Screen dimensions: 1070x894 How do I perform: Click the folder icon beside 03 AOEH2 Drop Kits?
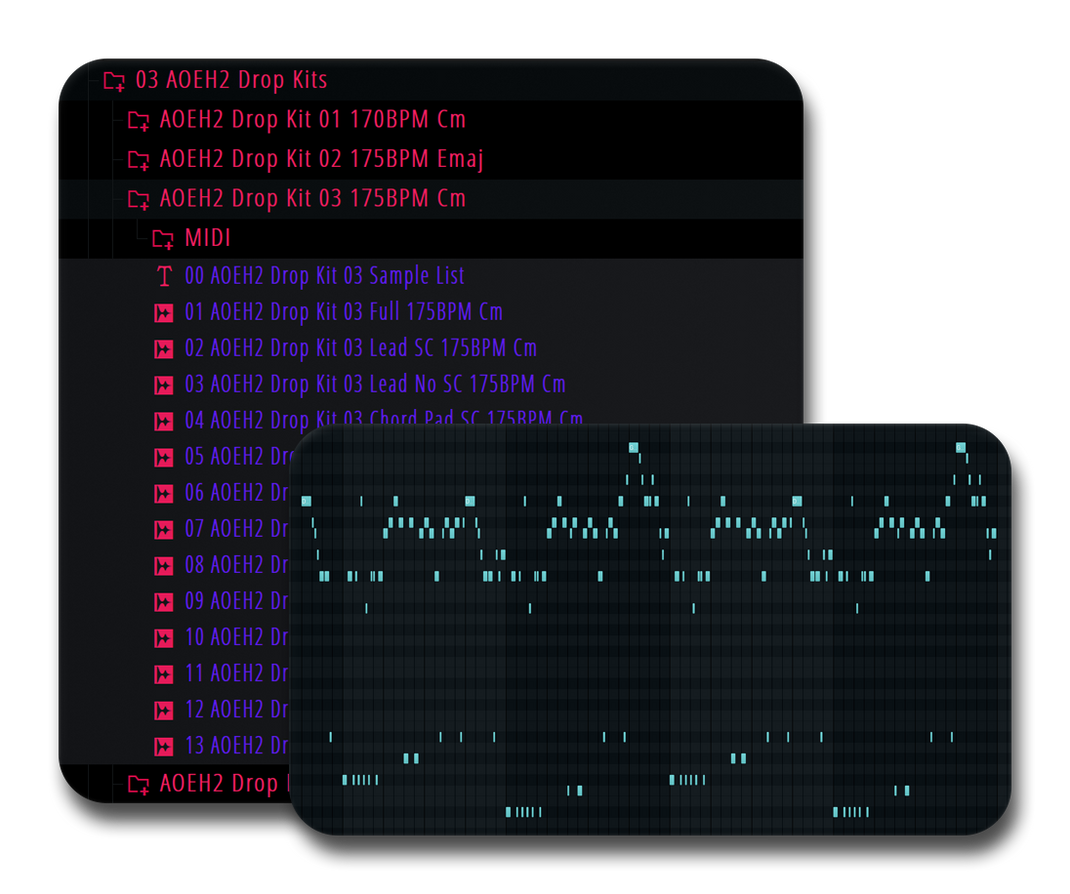[x=114, y=81]
